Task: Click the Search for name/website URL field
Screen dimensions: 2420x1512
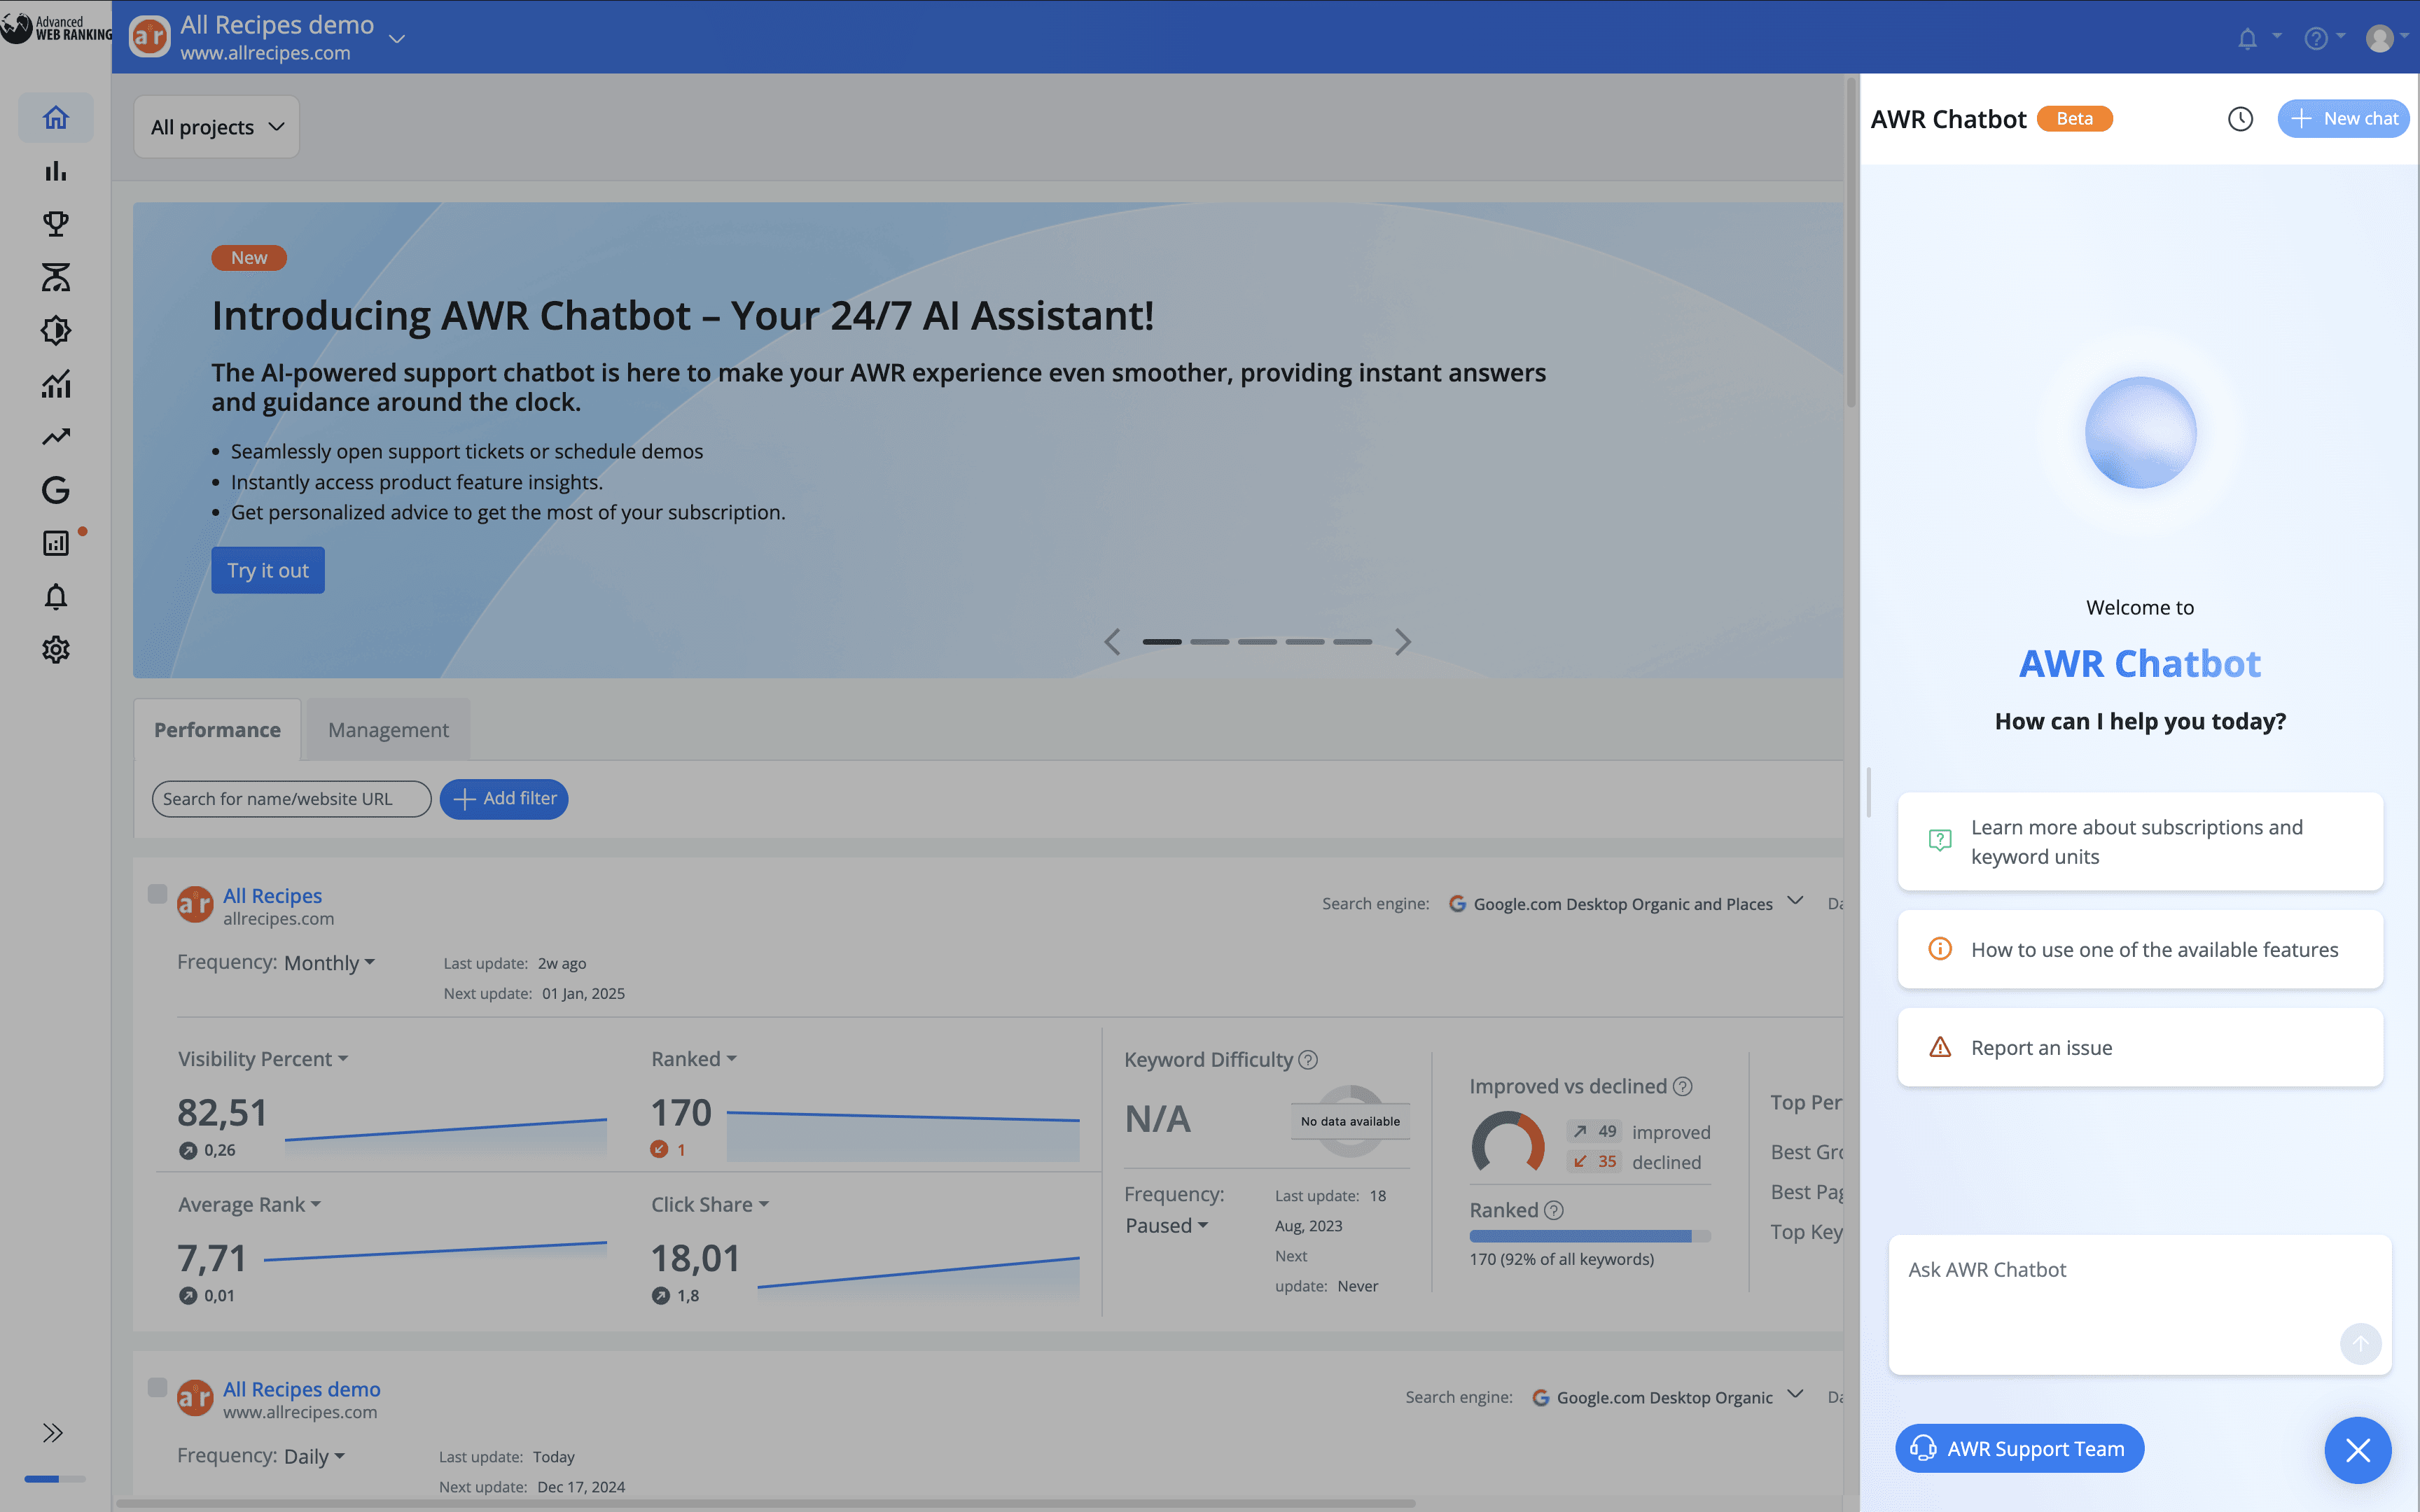Action: tap(291, 799)
